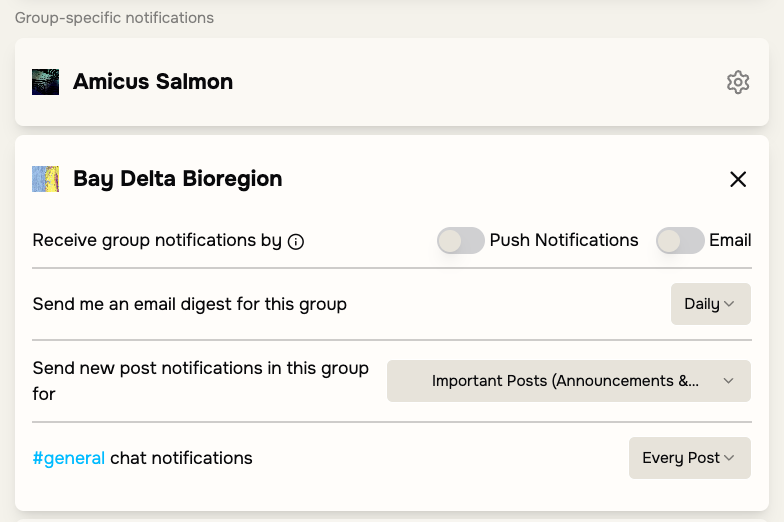Enable the Push Notifications switch

point(461,240)
